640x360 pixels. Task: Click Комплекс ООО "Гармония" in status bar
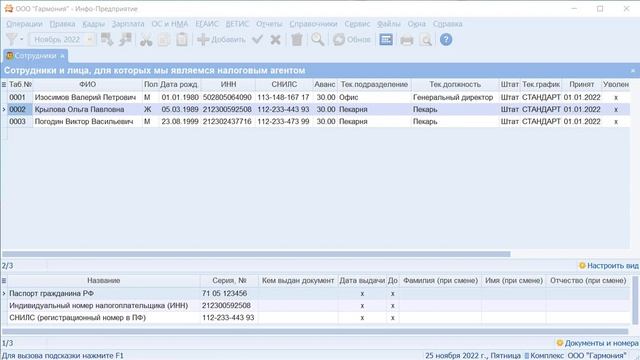(x=575, y=356)
